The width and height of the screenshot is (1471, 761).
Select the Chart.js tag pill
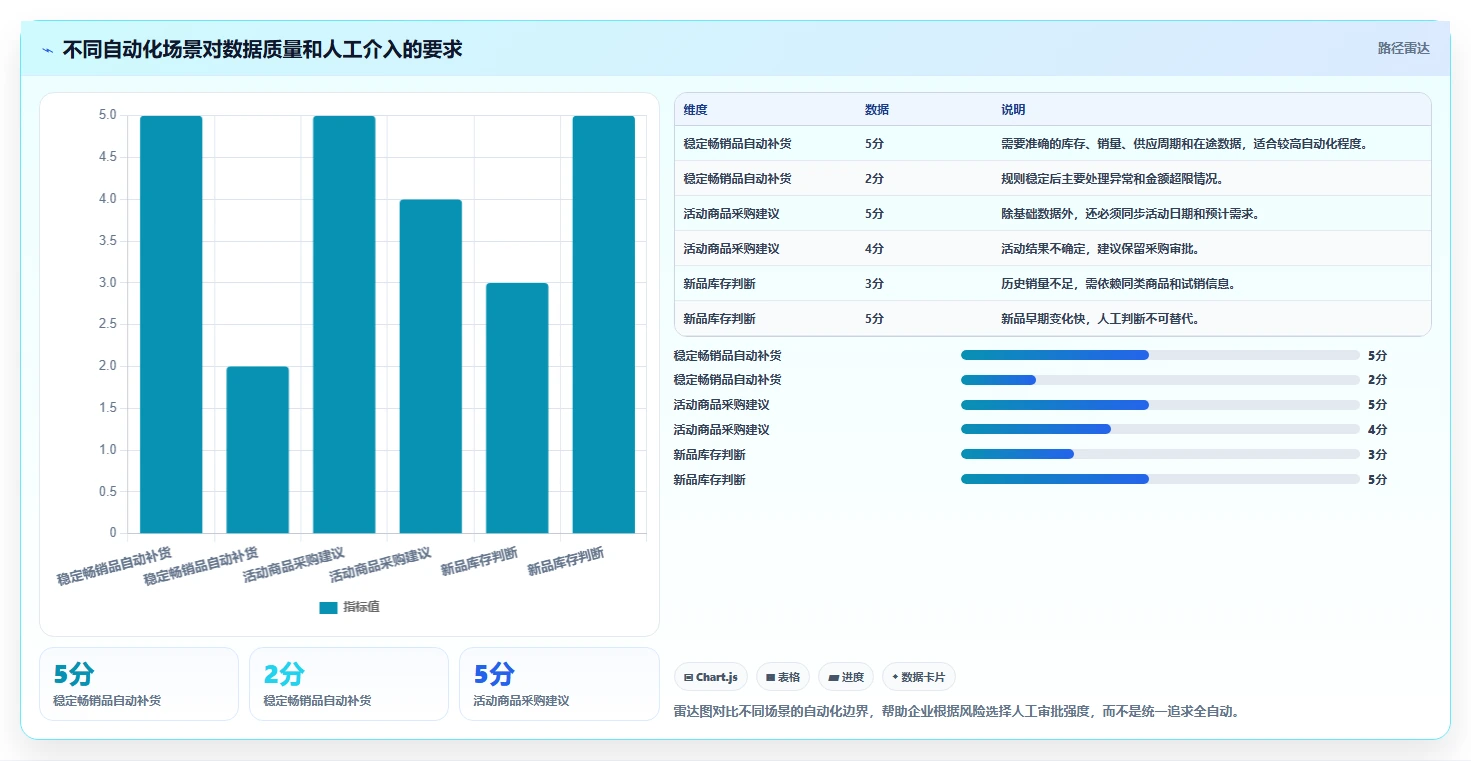pyautogui.click(x=711, y=677)
